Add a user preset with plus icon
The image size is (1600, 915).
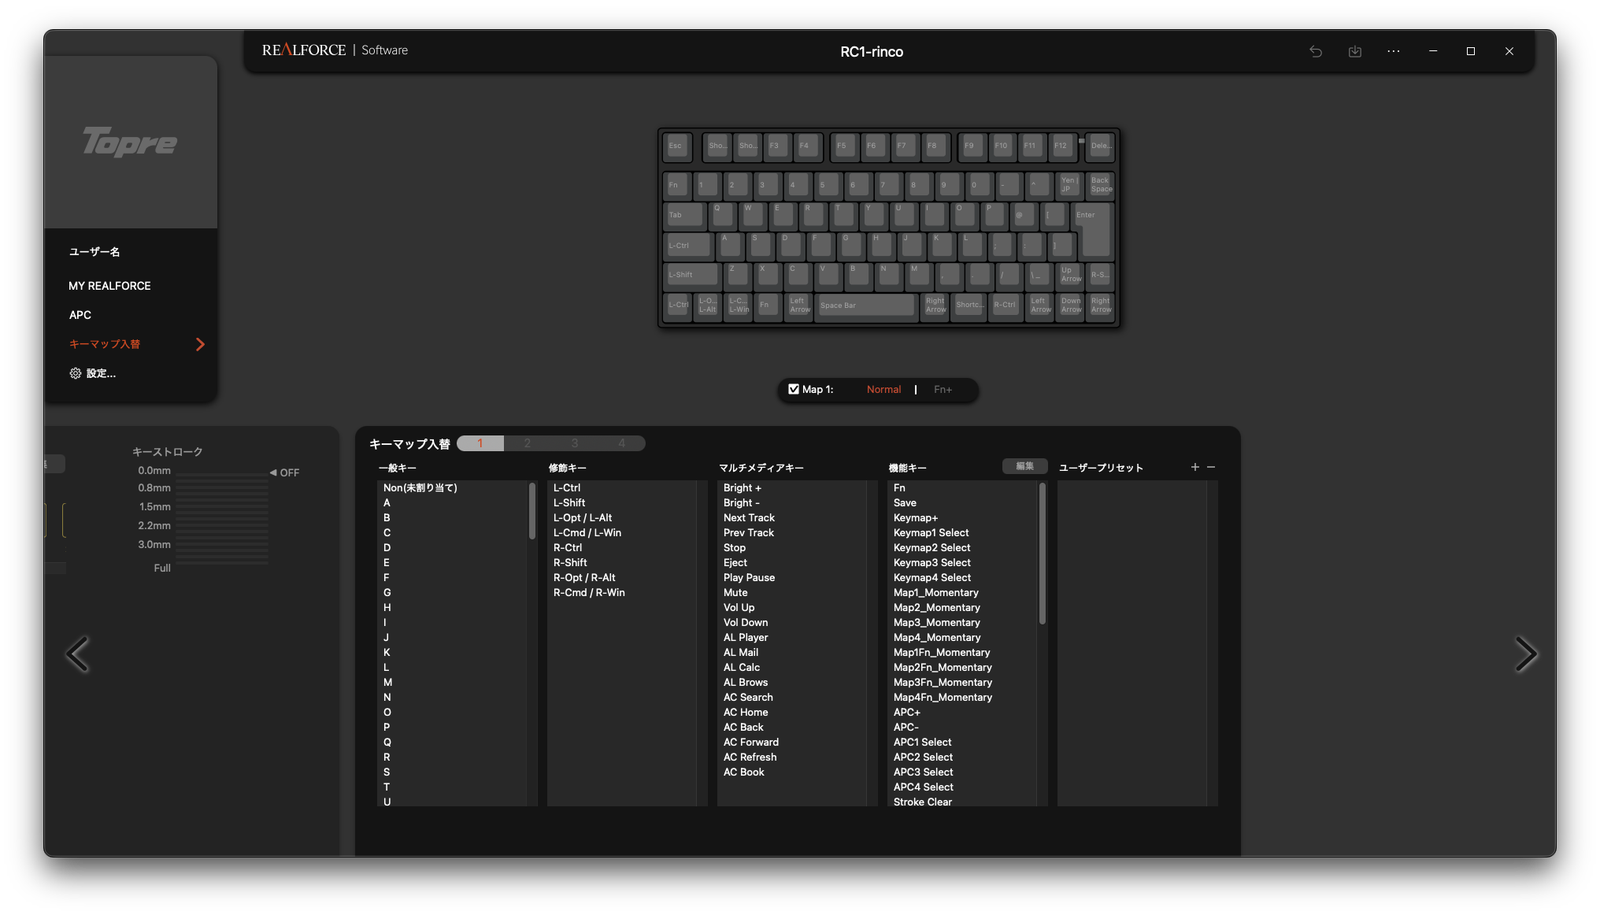(1194, 467)
